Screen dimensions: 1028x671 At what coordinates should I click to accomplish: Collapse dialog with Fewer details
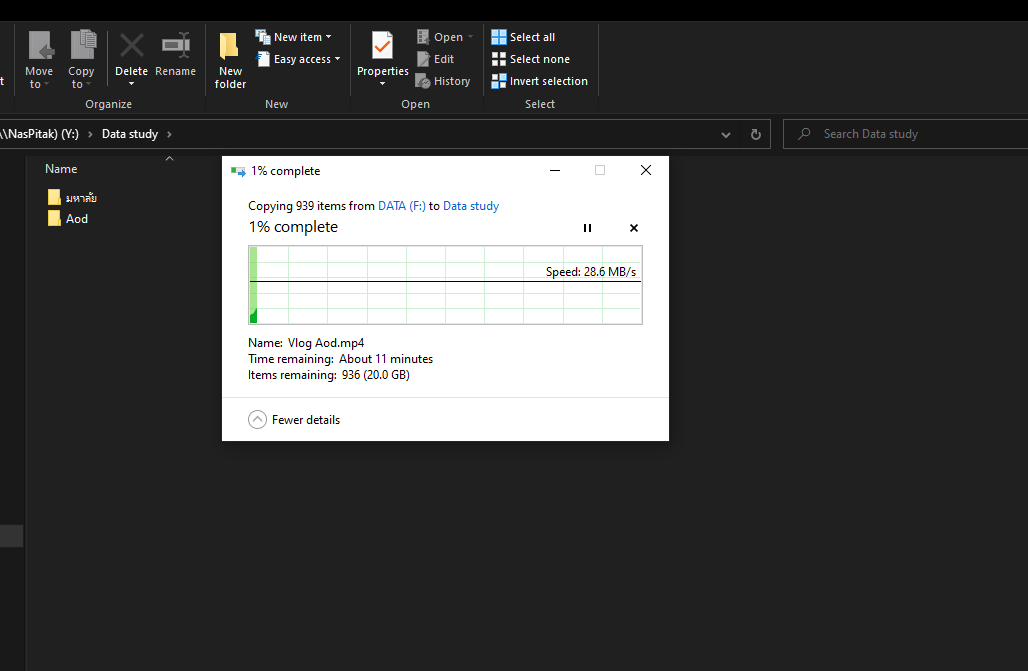294,420
